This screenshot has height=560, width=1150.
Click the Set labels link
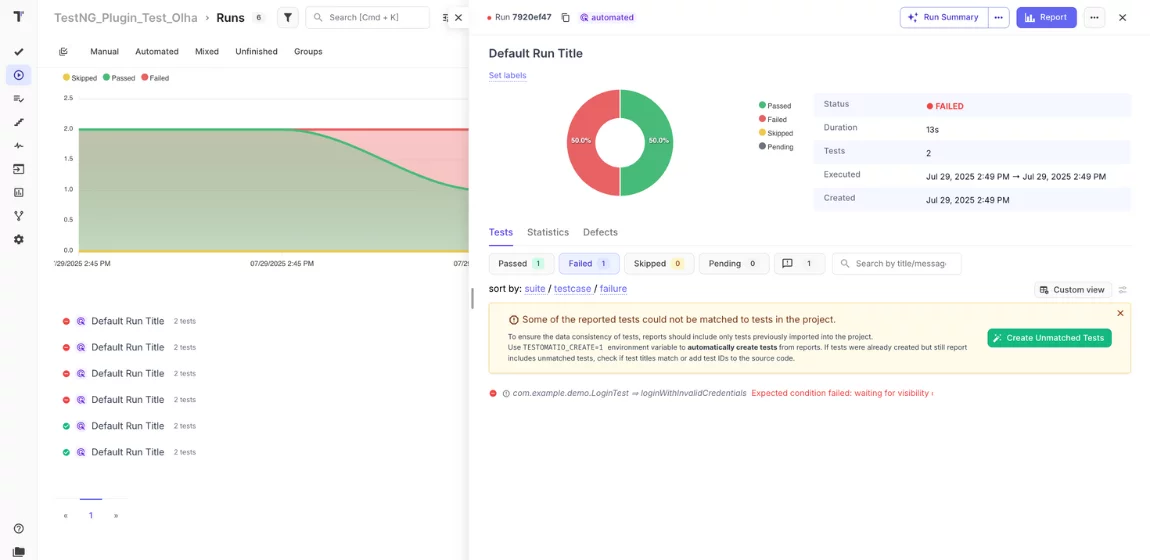click(x=507, y=76)
